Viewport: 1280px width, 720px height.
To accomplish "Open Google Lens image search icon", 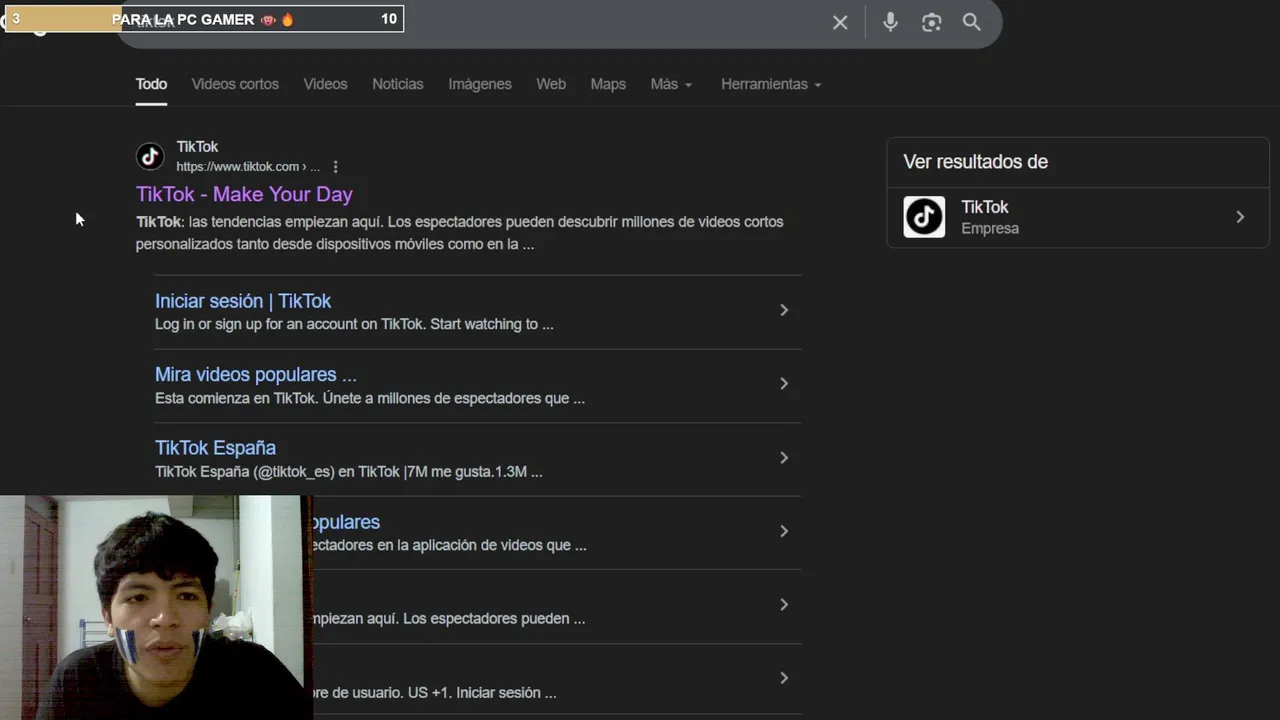I will pyautogui.click(x=931, y=22).
